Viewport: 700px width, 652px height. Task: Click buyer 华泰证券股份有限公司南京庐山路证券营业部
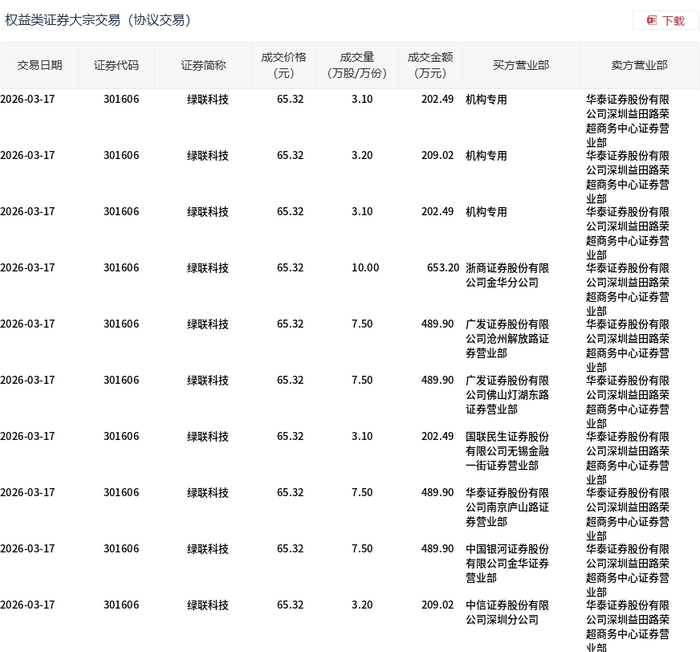pos(507,507)
